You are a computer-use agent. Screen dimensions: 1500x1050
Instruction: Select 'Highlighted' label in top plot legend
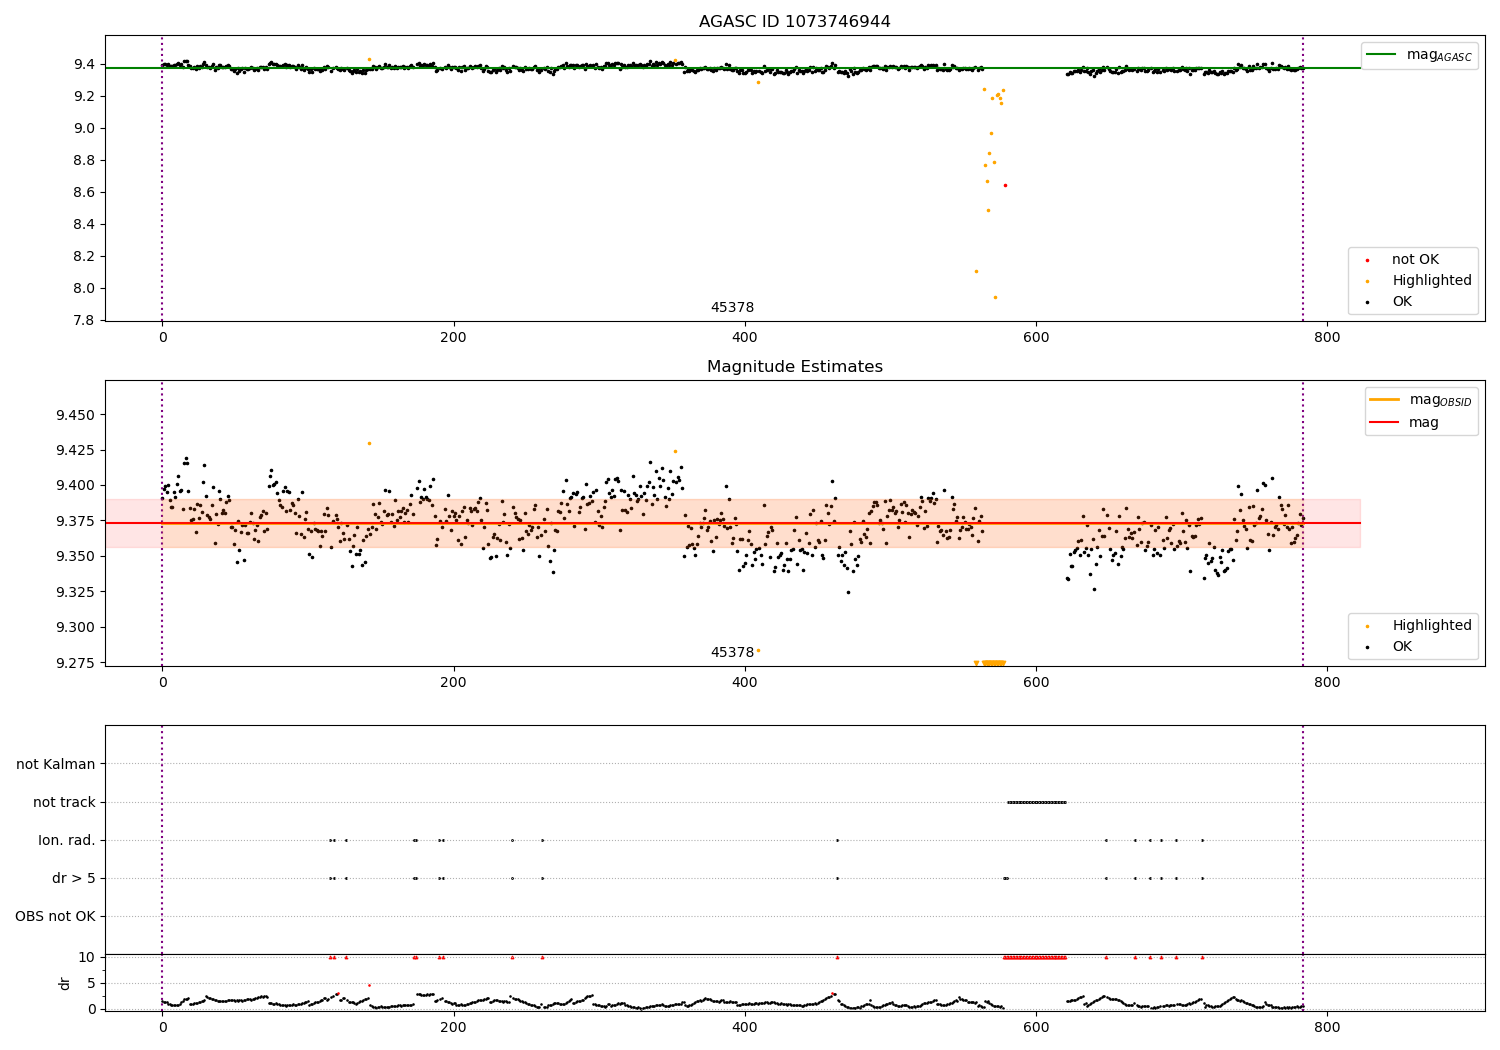click(1431, 281)
